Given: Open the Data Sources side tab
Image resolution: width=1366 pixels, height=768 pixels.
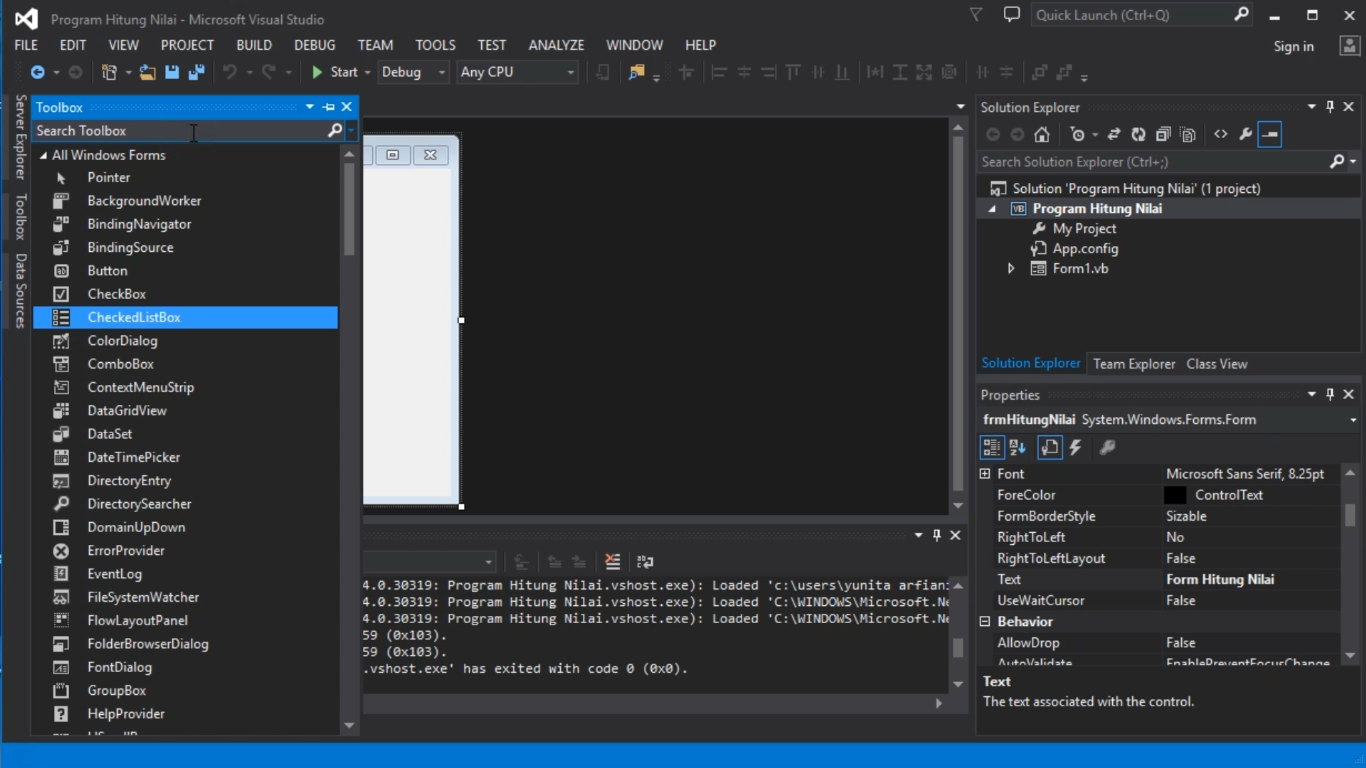Looking at the screenshot, I should coord(20,291).
